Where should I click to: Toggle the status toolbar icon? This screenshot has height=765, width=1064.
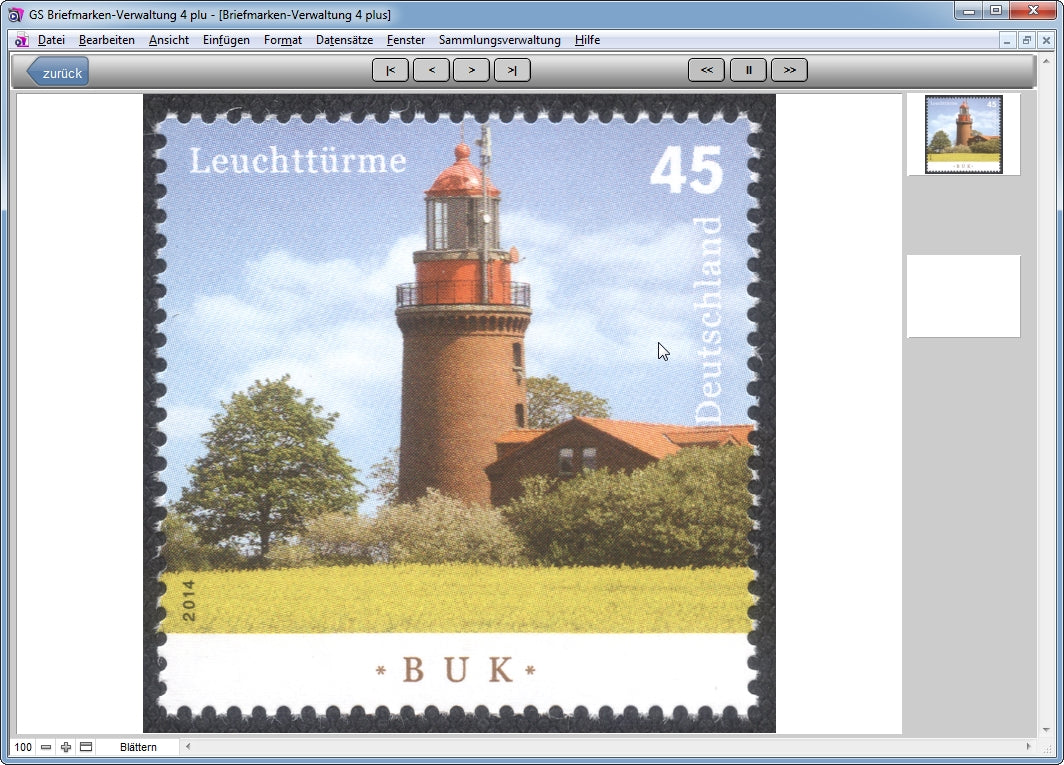(x=86, y=747)
